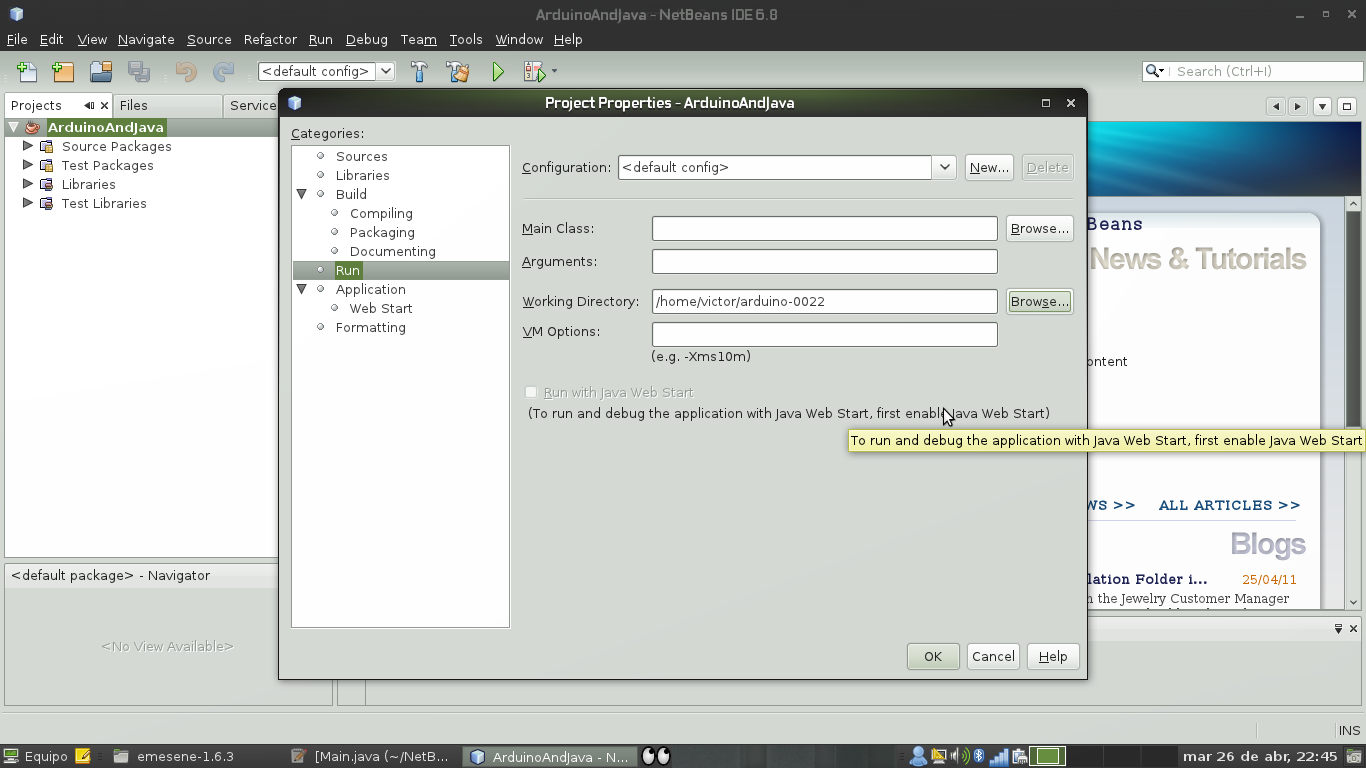Maximize the editor window with the square icon

pos(1347,106)
